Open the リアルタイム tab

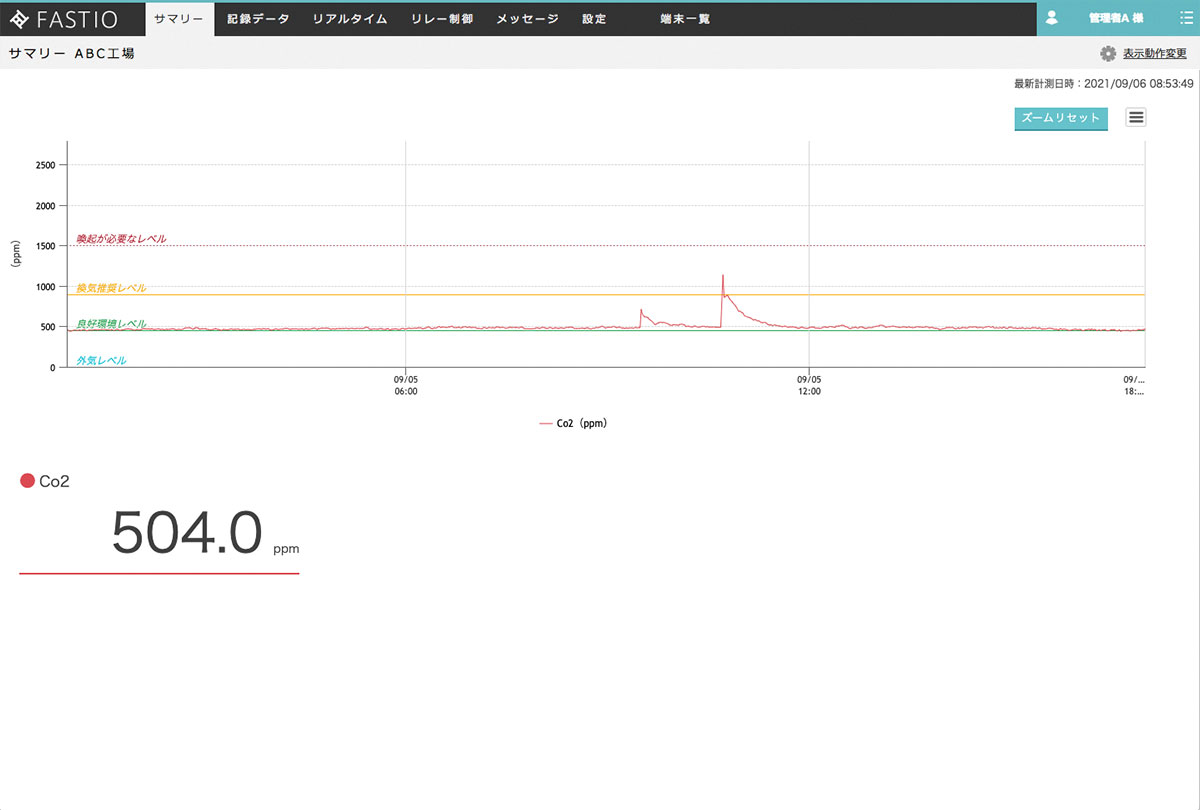coord(350,19)
